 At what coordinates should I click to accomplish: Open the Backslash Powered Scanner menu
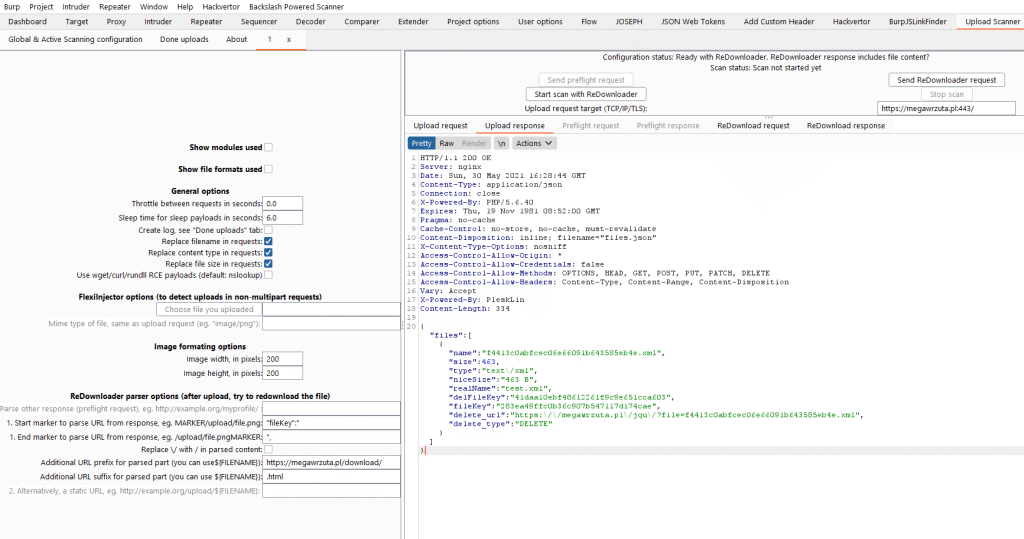tap(296, 7)
